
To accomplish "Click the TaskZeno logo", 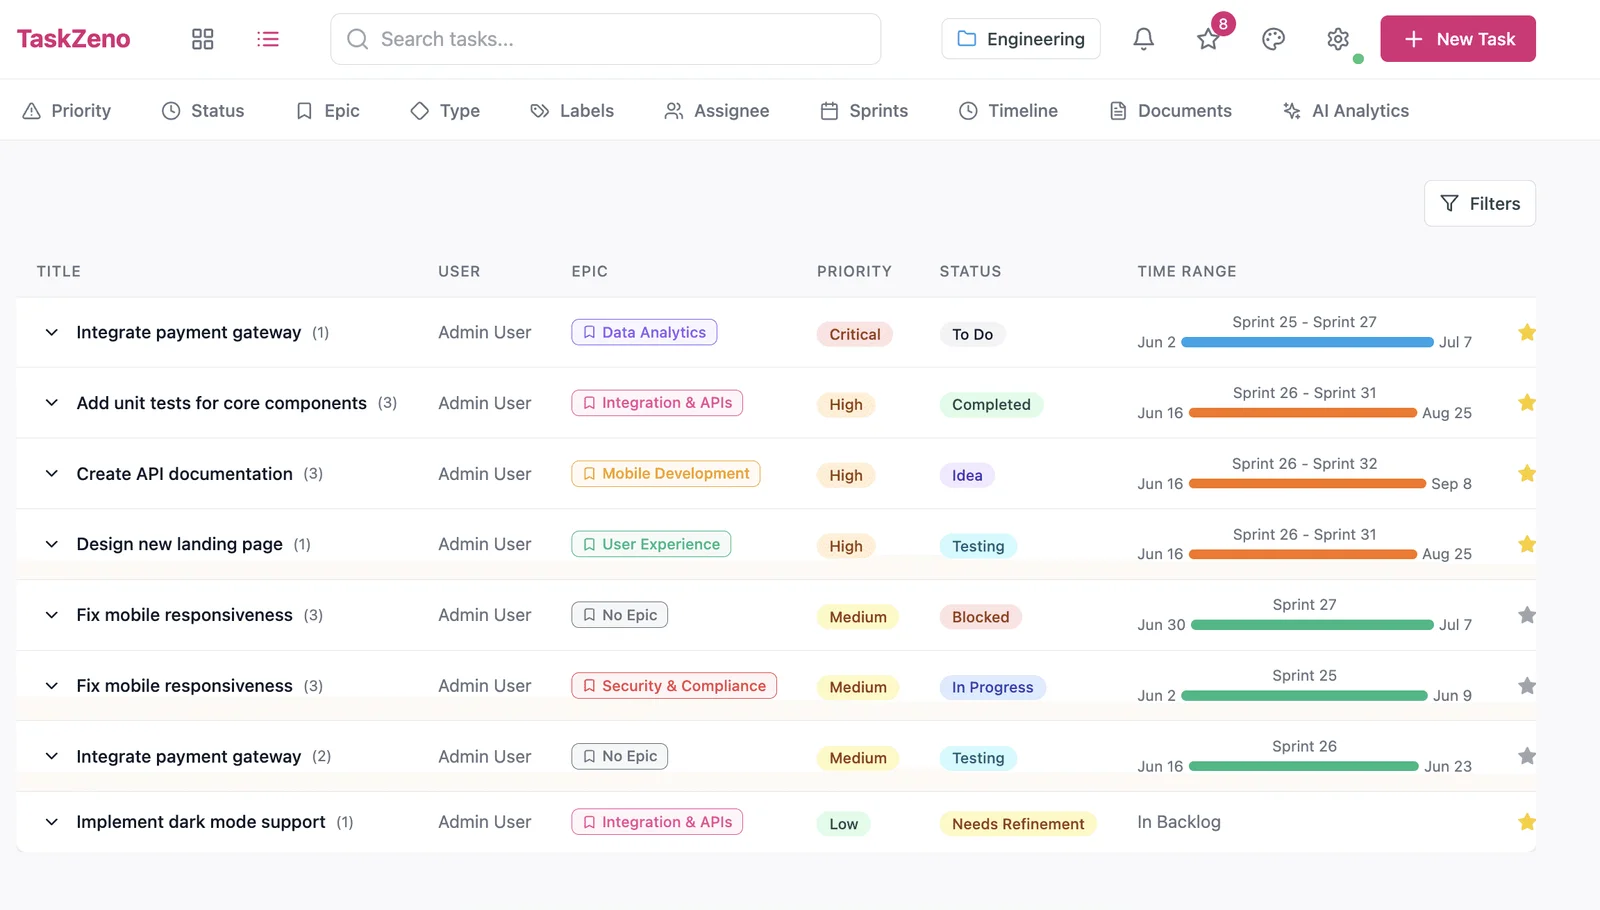I will 74,39.
